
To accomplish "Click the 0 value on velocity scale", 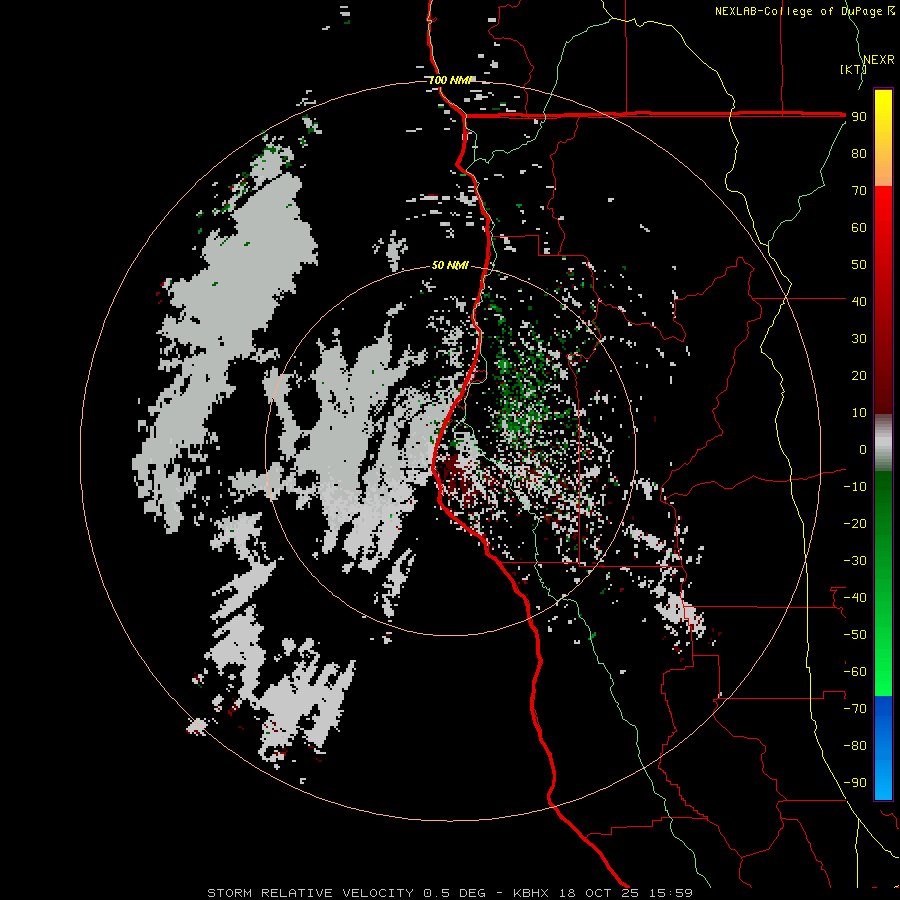I will (863, 449).
